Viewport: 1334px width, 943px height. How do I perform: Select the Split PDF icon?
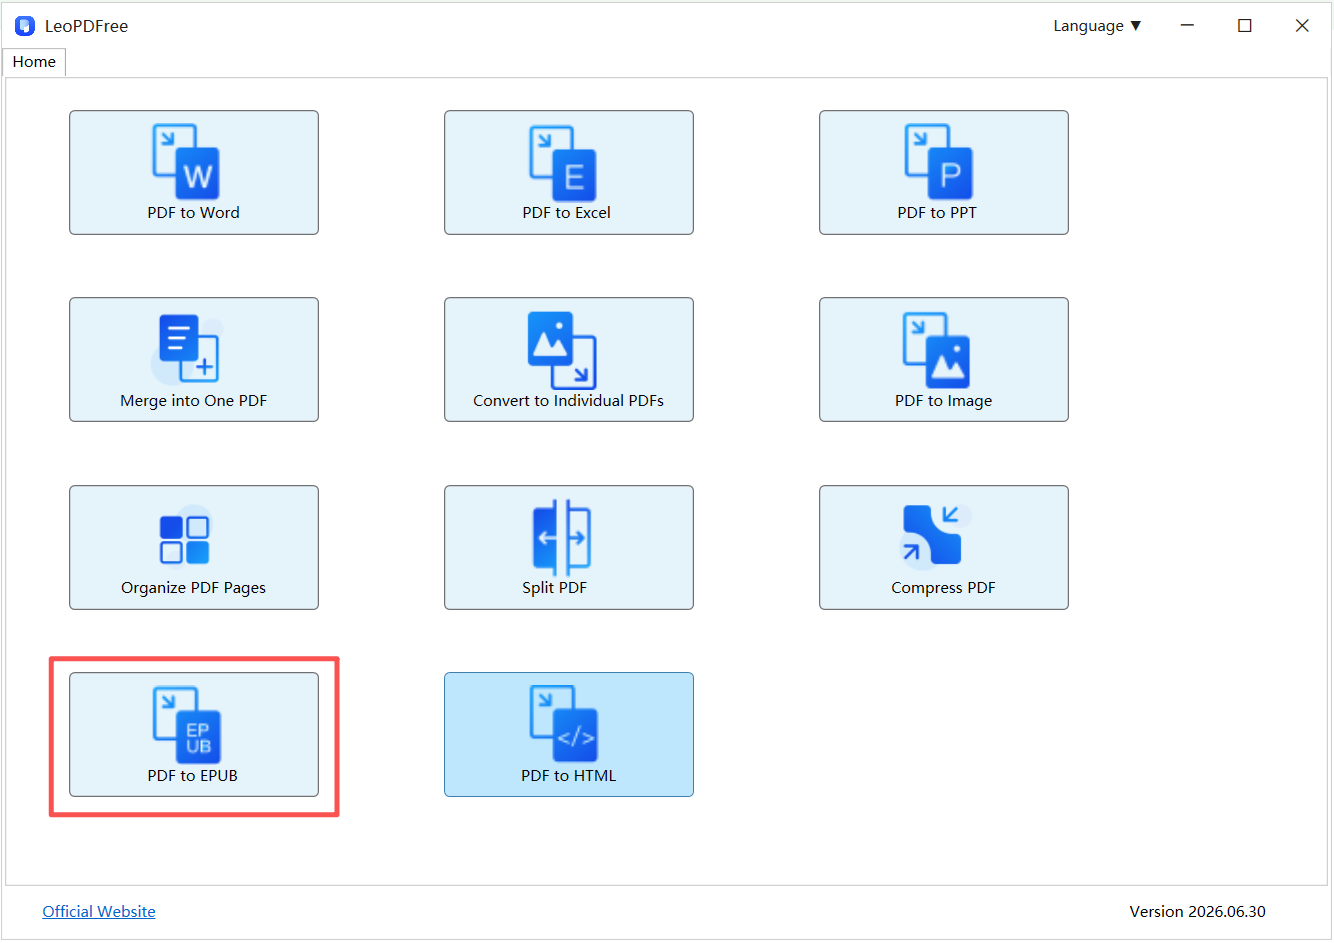pos(562,538)
